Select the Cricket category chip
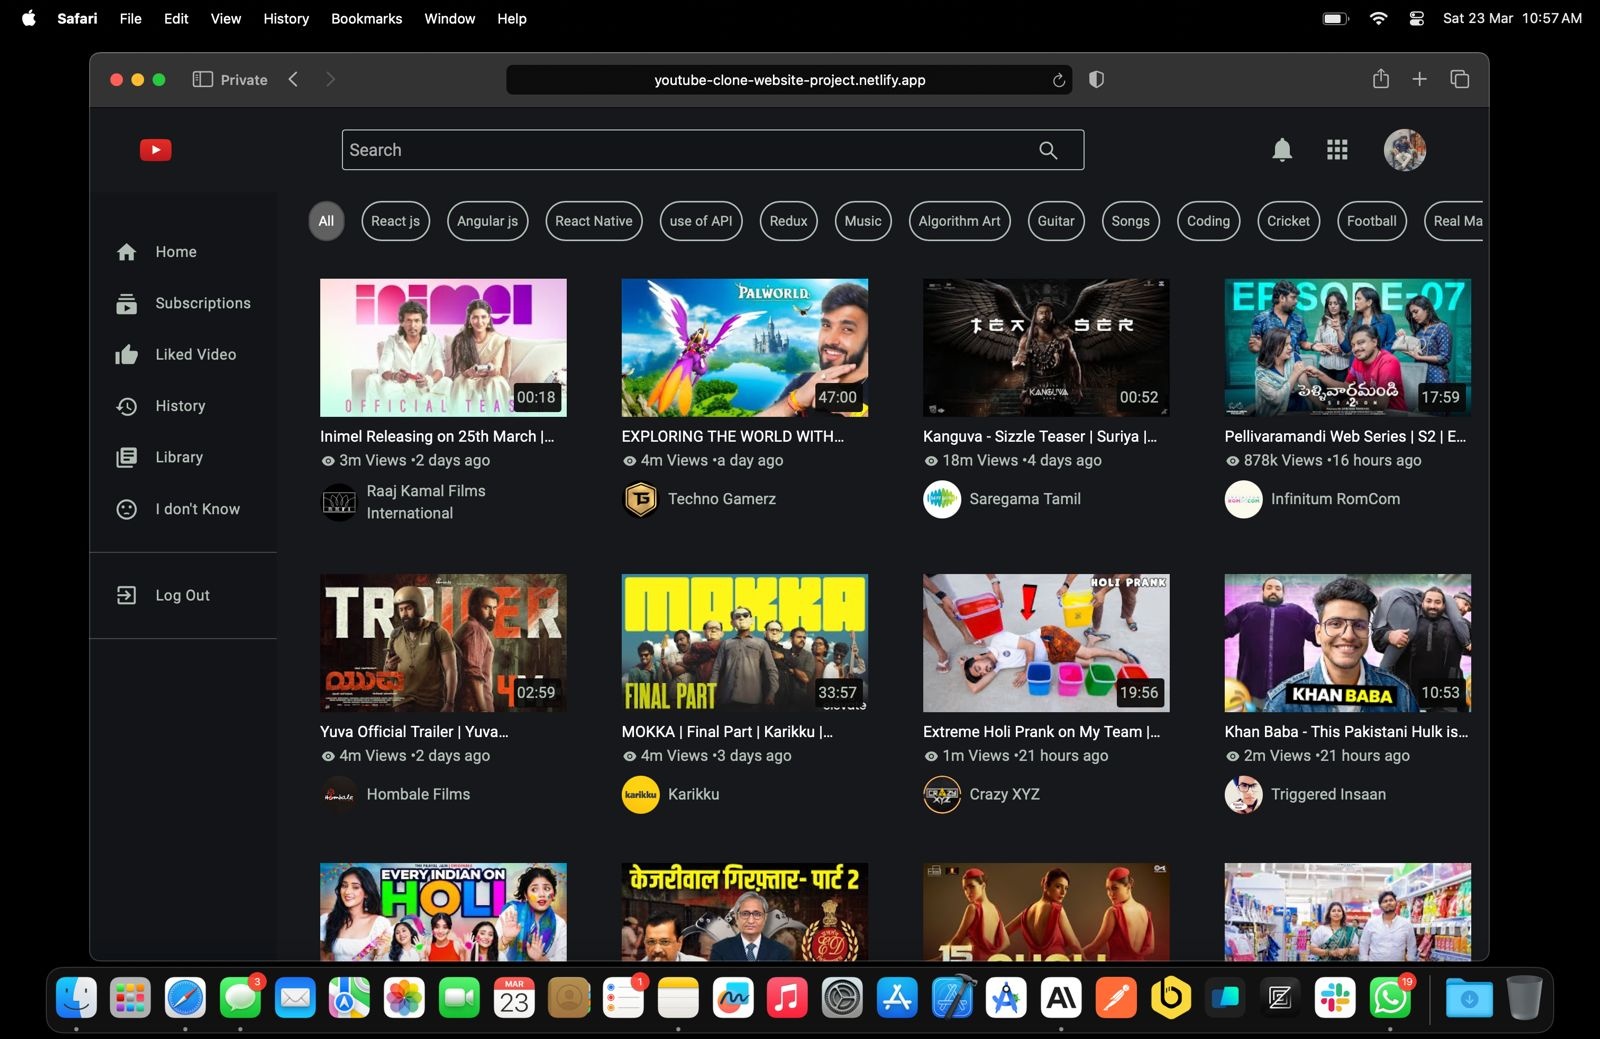 tap(1287, 221)
